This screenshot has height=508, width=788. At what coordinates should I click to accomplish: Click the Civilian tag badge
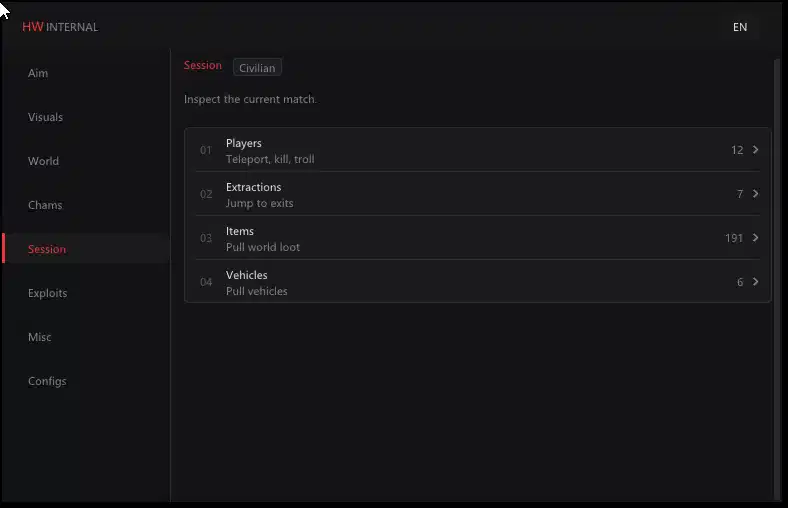pos(257,68)
